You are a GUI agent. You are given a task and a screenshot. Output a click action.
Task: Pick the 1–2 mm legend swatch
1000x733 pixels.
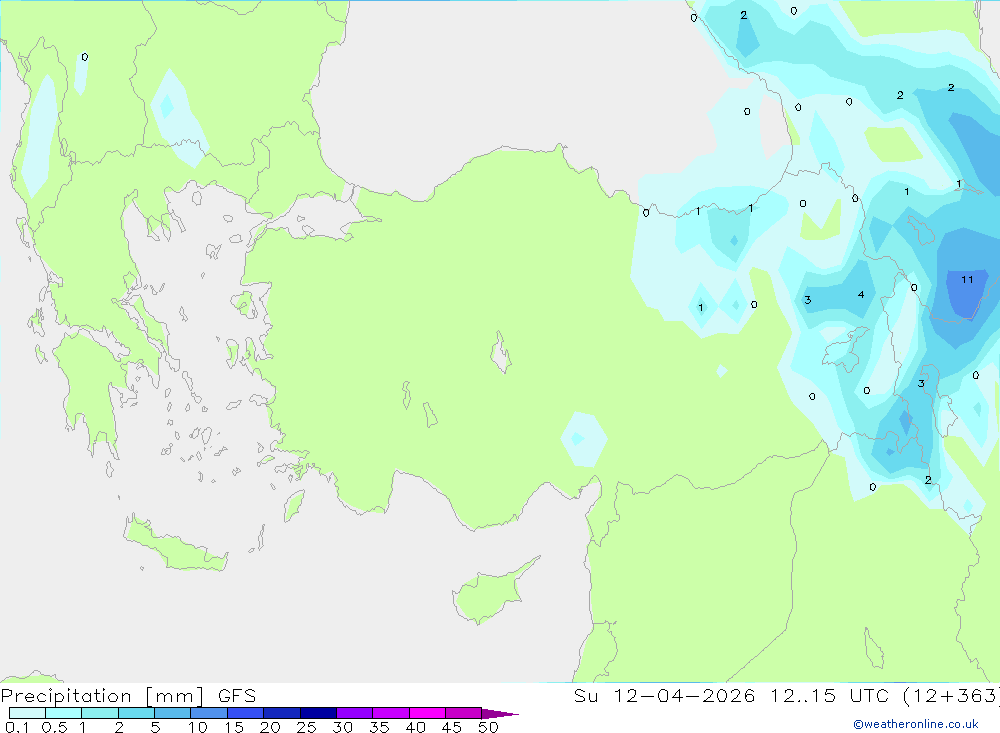pos(100,713)
